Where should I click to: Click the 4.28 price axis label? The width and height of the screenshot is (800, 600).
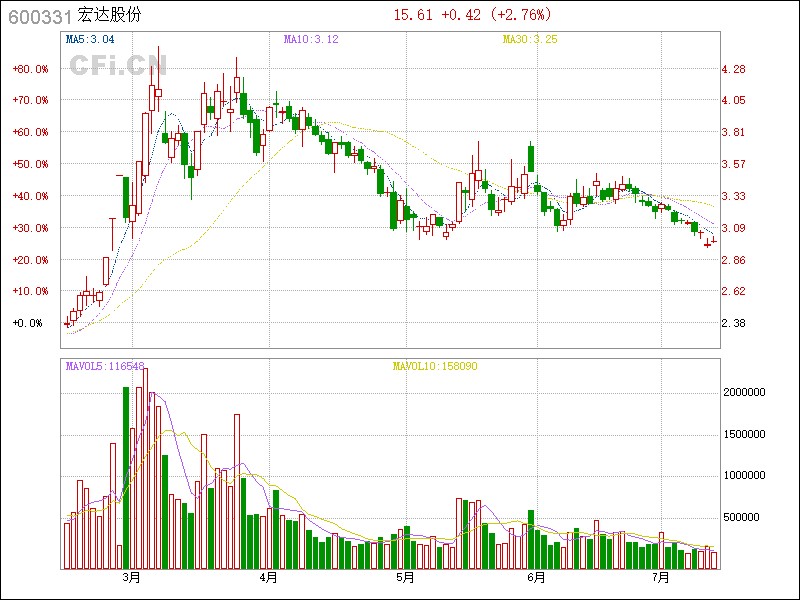tap(734, 69)
